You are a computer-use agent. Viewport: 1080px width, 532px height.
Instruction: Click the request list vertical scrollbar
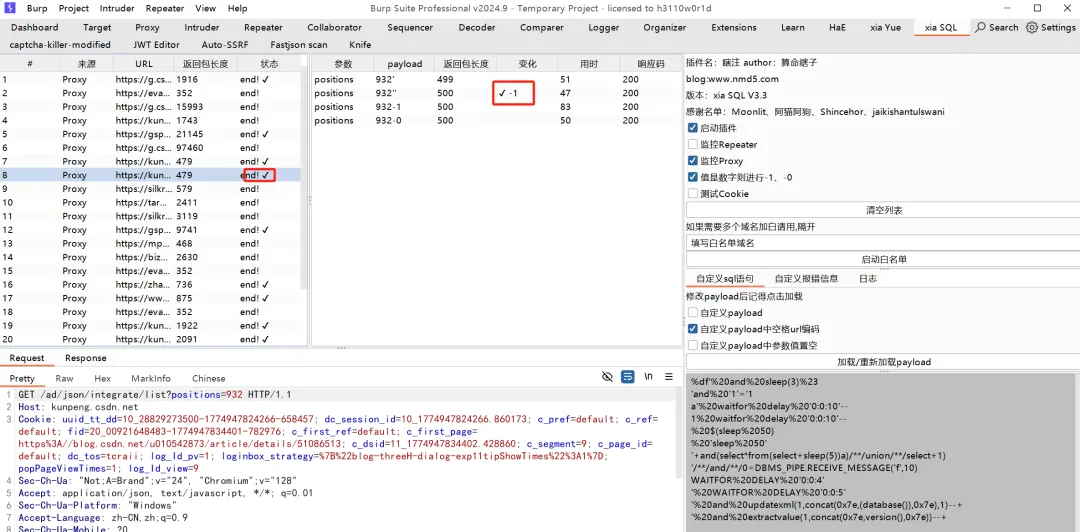pyautogui.click(x=304, y=179)
